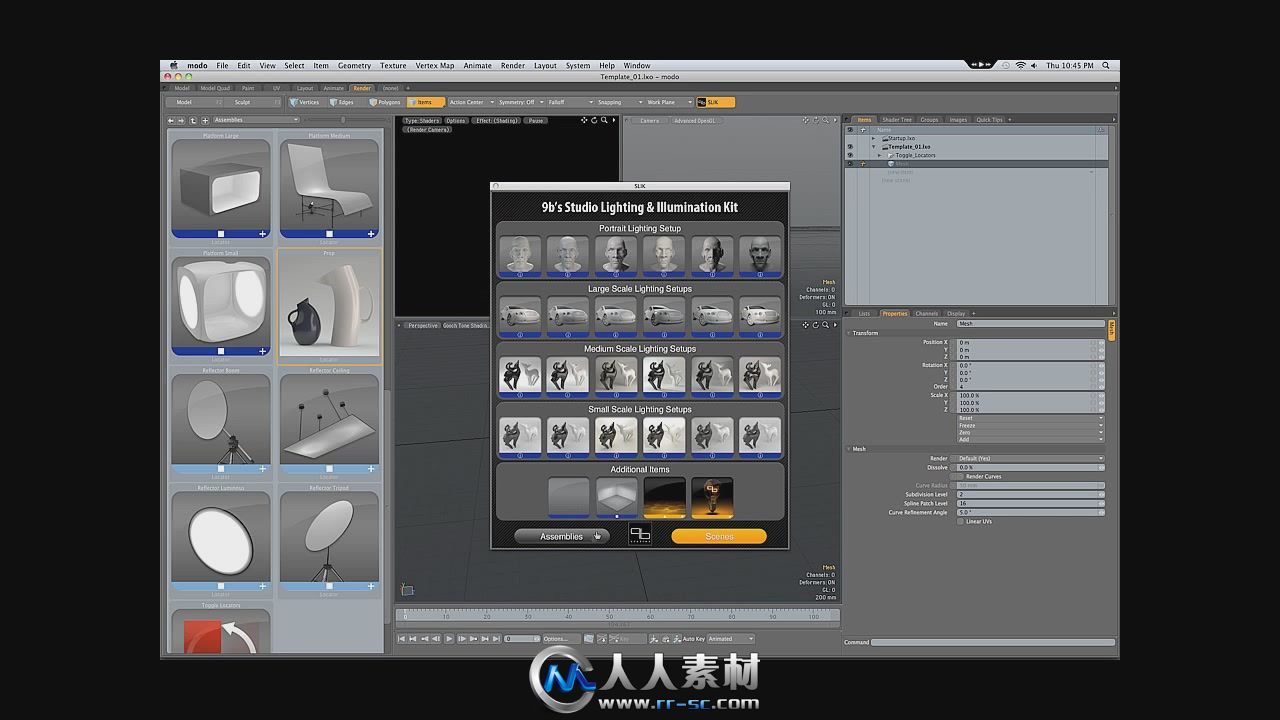Click the Name field containing Mesh
Image resolution: width=1280 pixels, height=720 pixels.
coord(1030,324)
